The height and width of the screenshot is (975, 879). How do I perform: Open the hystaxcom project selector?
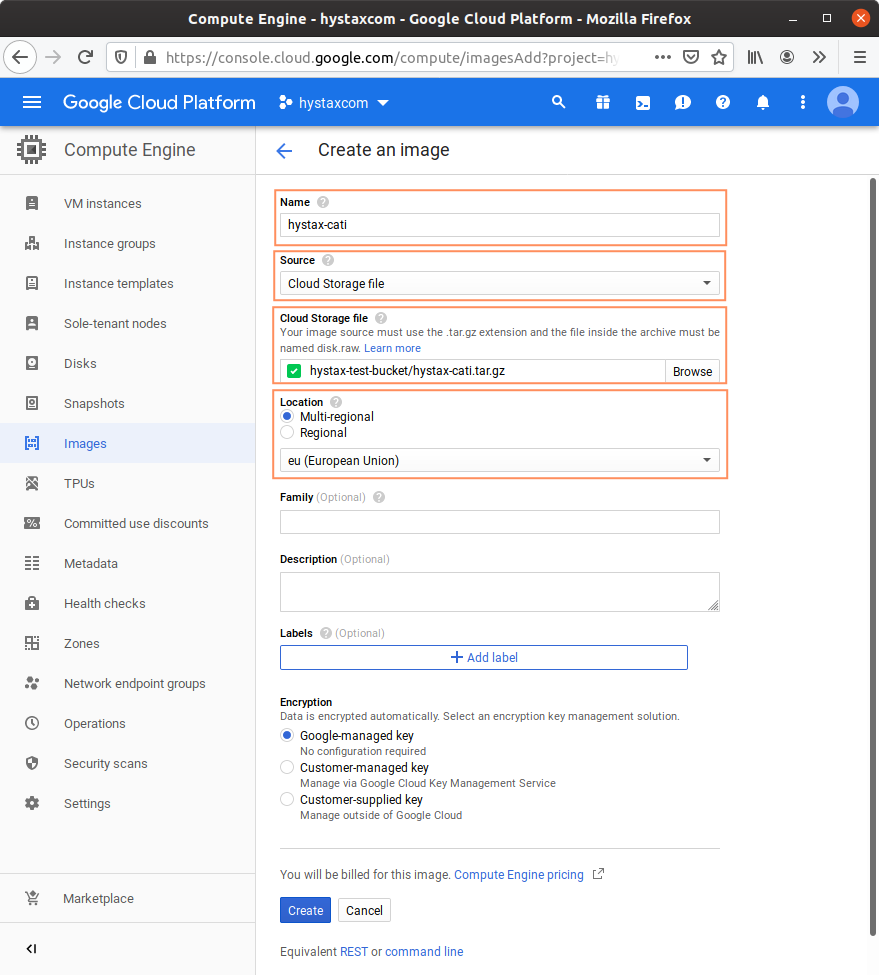pos(334,103)
